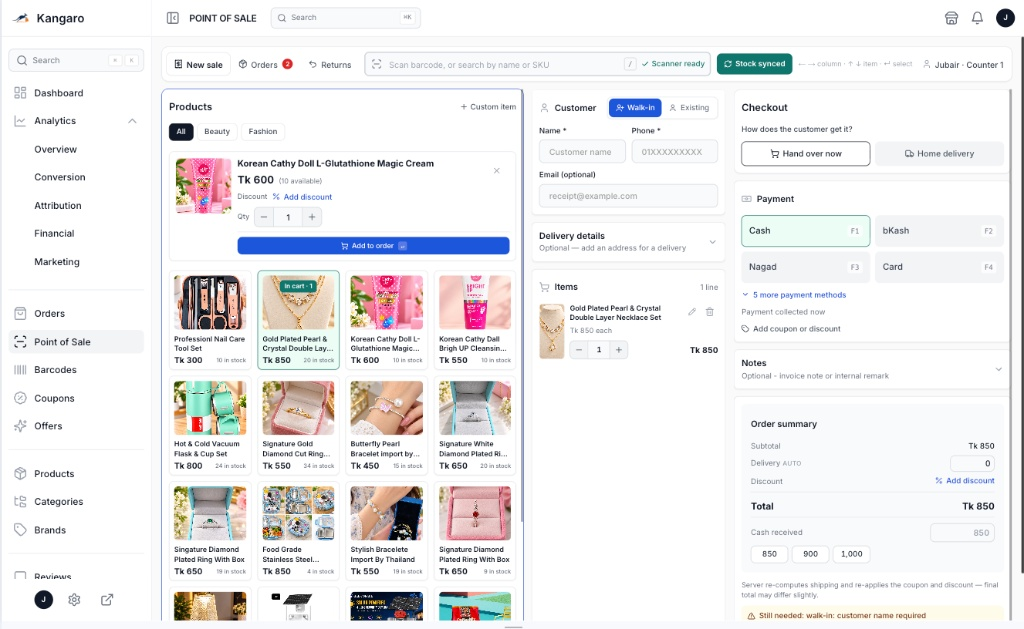1024x629 pixels.
Task: Filter products by Beauty tab
Action: tap(217, 132)
